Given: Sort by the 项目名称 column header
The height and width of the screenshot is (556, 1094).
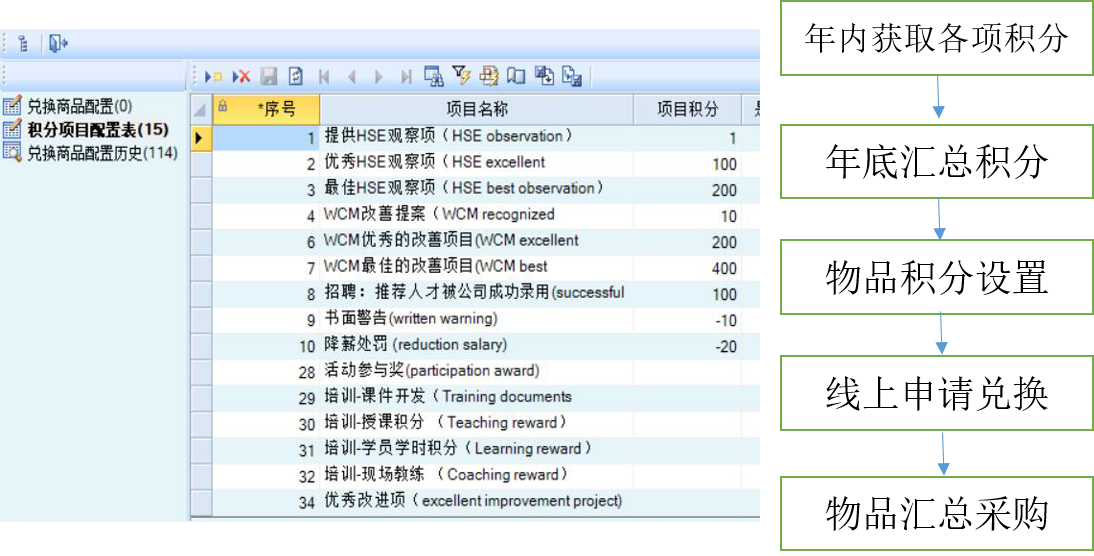Looking at the screenshot, I should click(x=476, y=109).
